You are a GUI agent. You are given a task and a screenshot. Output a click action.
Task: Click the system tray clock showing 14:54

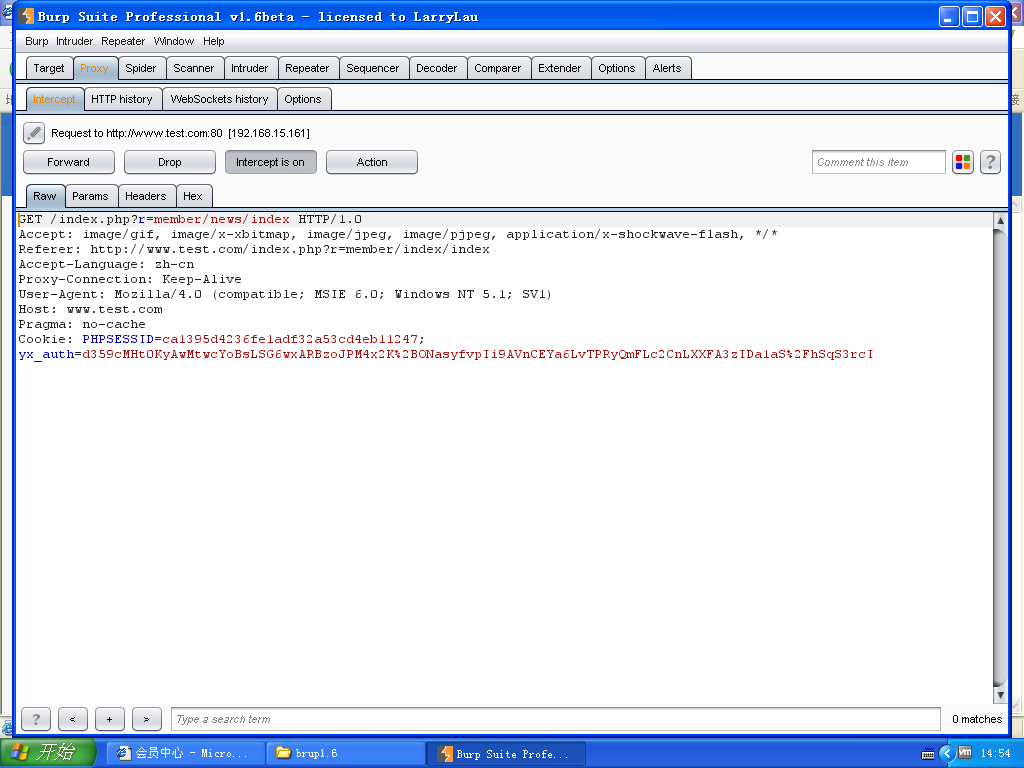(995, 754)
